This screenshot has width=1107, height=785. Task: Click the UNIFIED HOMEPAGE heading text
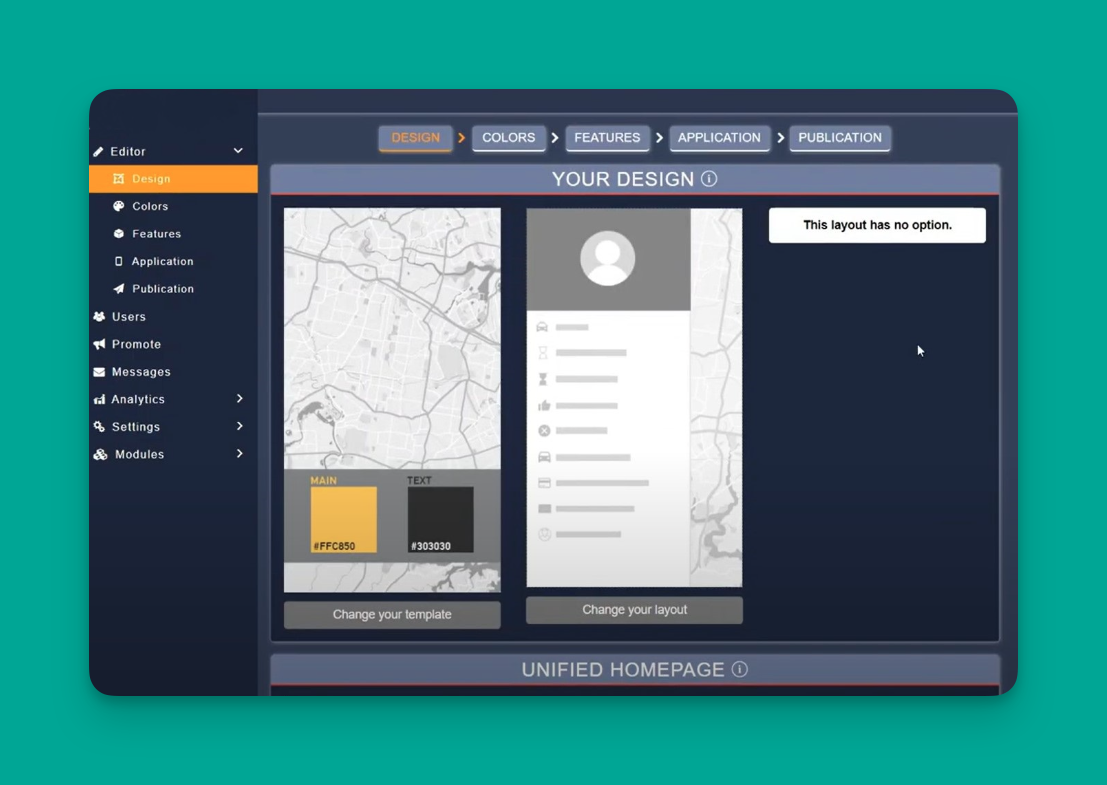coord(623,669)
